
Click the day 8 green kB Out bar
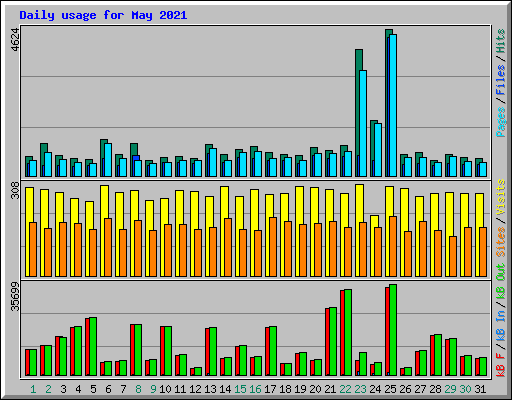[138, 350]
